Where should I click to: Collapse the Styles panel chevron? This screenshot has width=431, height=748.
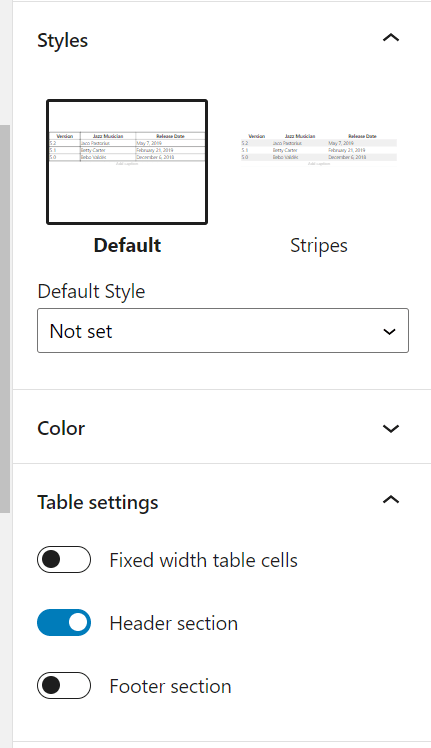(x=391, y=38)
